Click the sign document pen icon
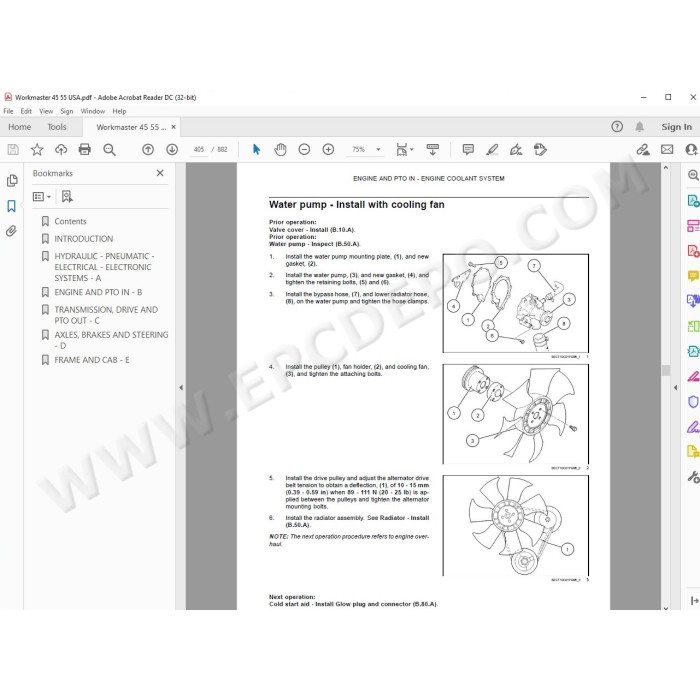Image resolution: width=700 pixels, height=700 pixels. coord(516,150)
